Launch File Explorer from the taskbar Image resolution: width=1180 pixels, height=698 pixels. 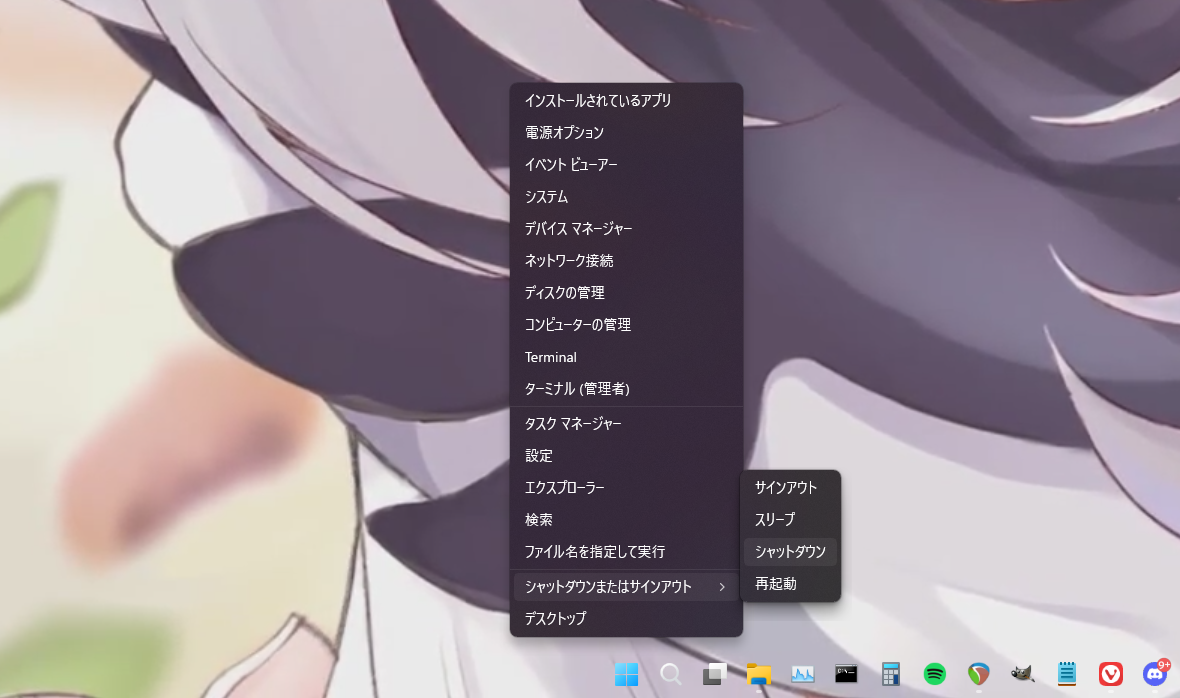[x=759, y=674]
